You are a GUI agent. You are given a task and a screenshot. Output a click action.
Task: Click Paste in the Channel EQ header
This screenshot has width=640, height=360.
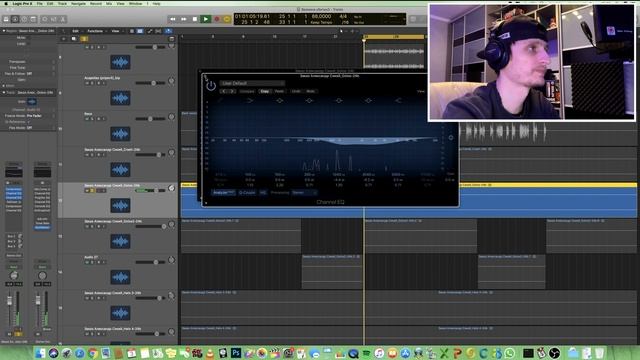point(279,91)
